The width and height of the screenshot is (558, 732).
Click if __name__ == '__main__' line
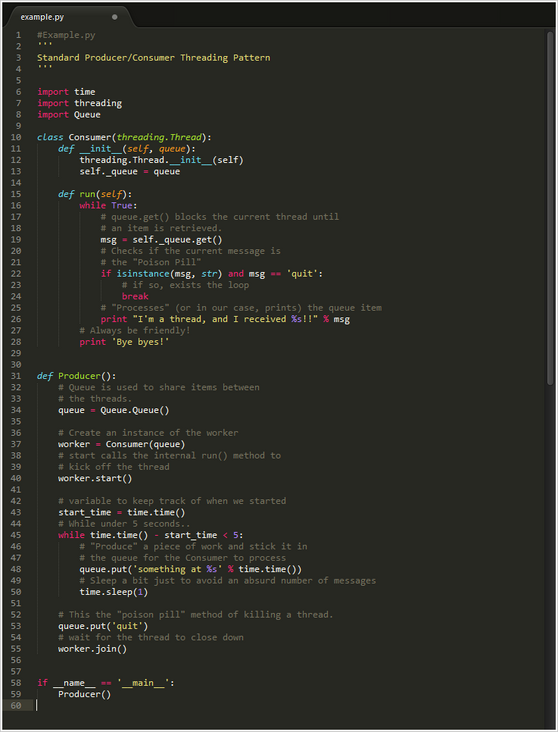pyautogui.click(x=106, y=683)
